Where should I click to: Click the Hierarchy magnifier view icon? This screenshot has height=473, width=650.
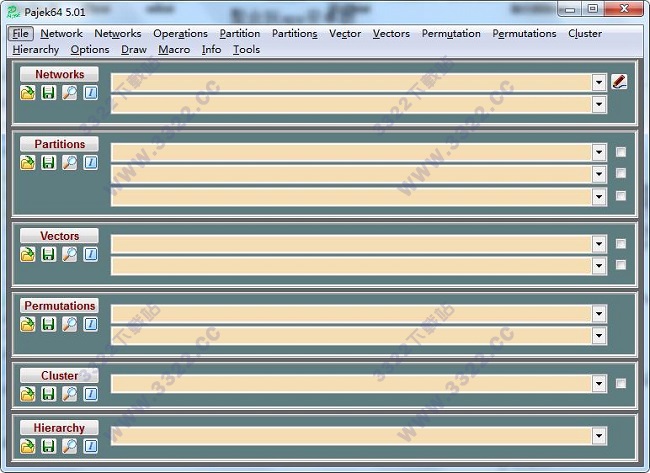coord(70,446)
